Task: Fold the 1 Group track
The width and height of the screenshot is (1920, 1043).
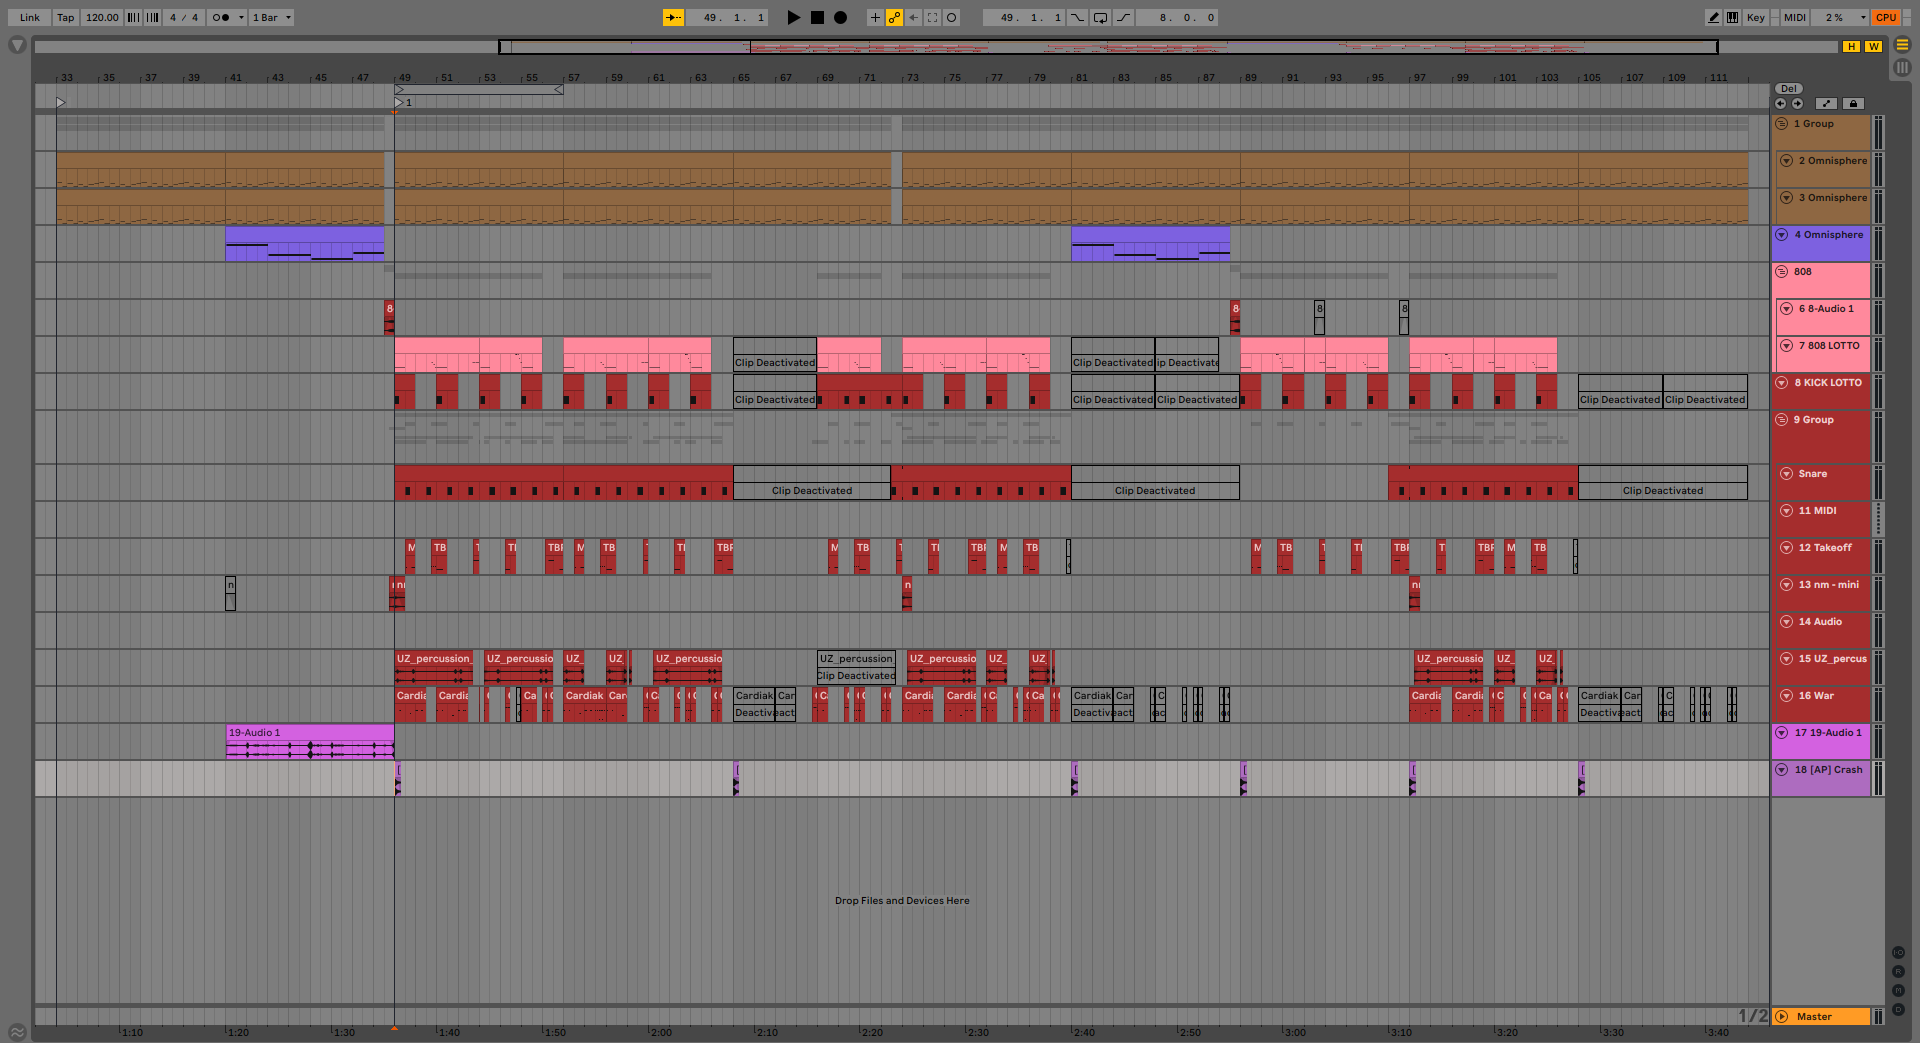Action: [1782, 124]
